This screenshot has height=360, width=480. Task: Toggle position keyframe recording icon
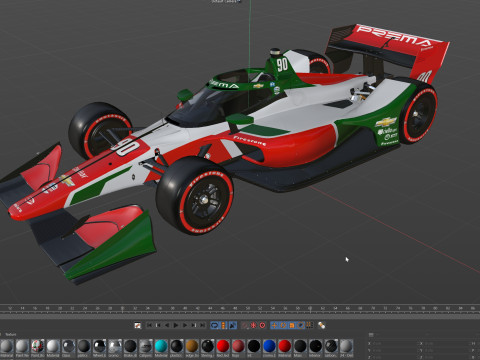pyautogui.click(x=274, y=325)
